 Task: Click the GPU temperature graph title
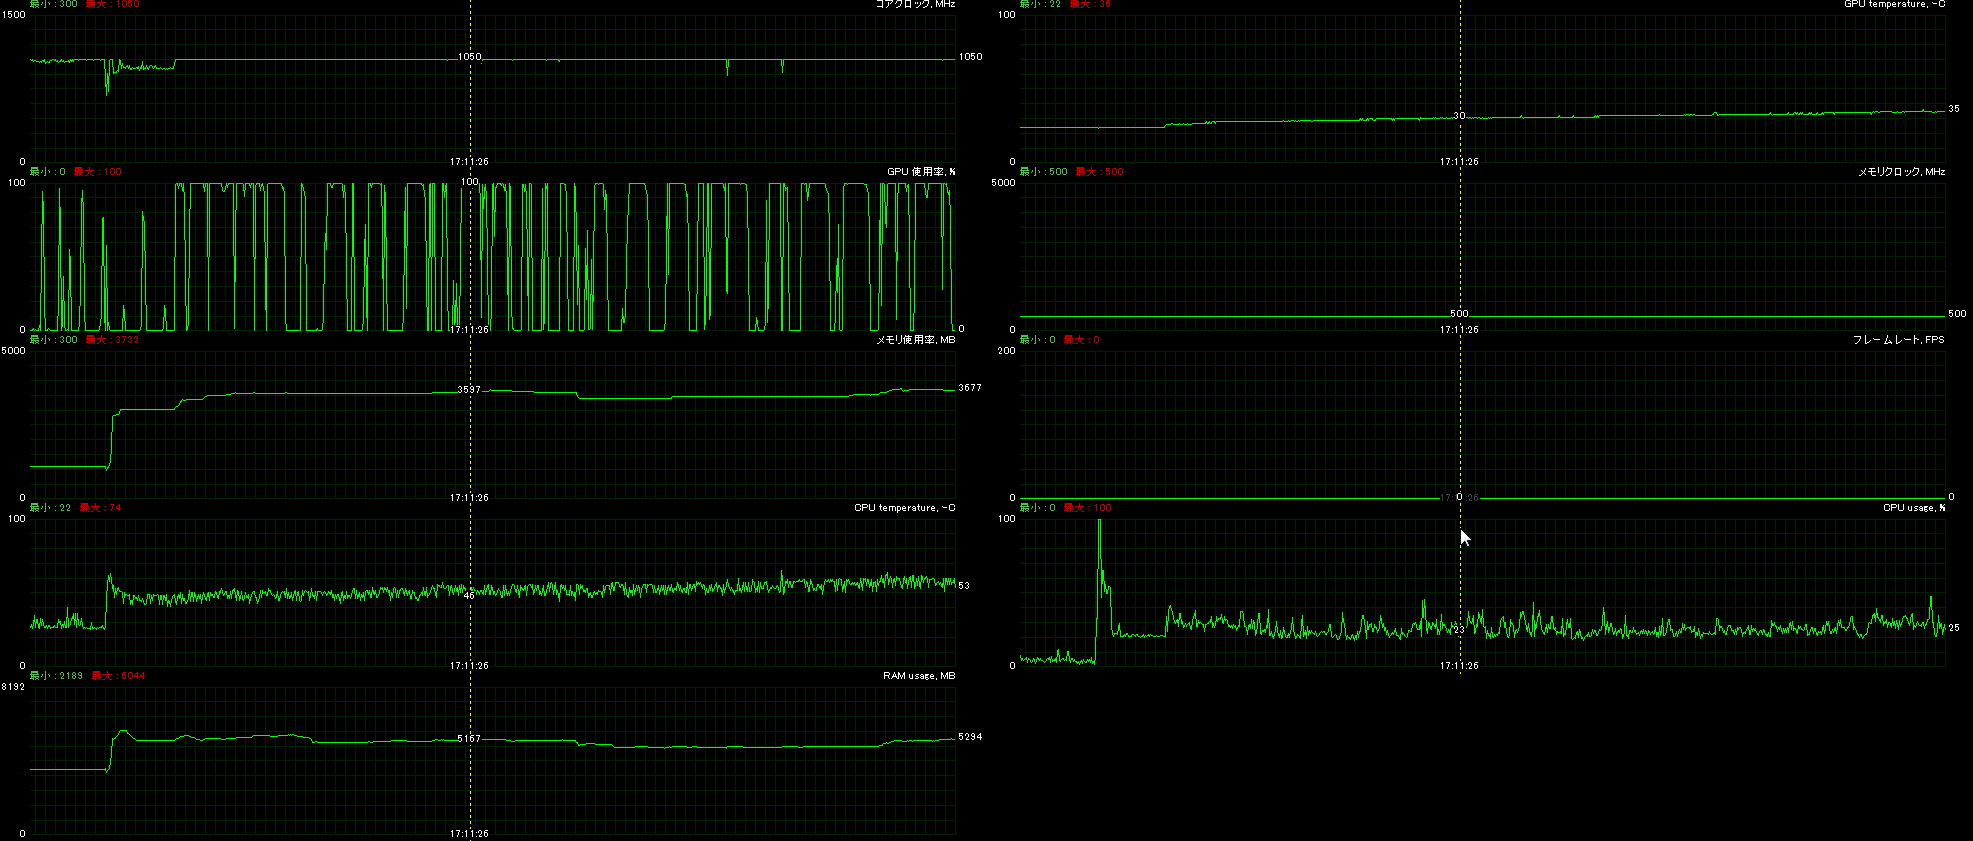pos(1894,4)
